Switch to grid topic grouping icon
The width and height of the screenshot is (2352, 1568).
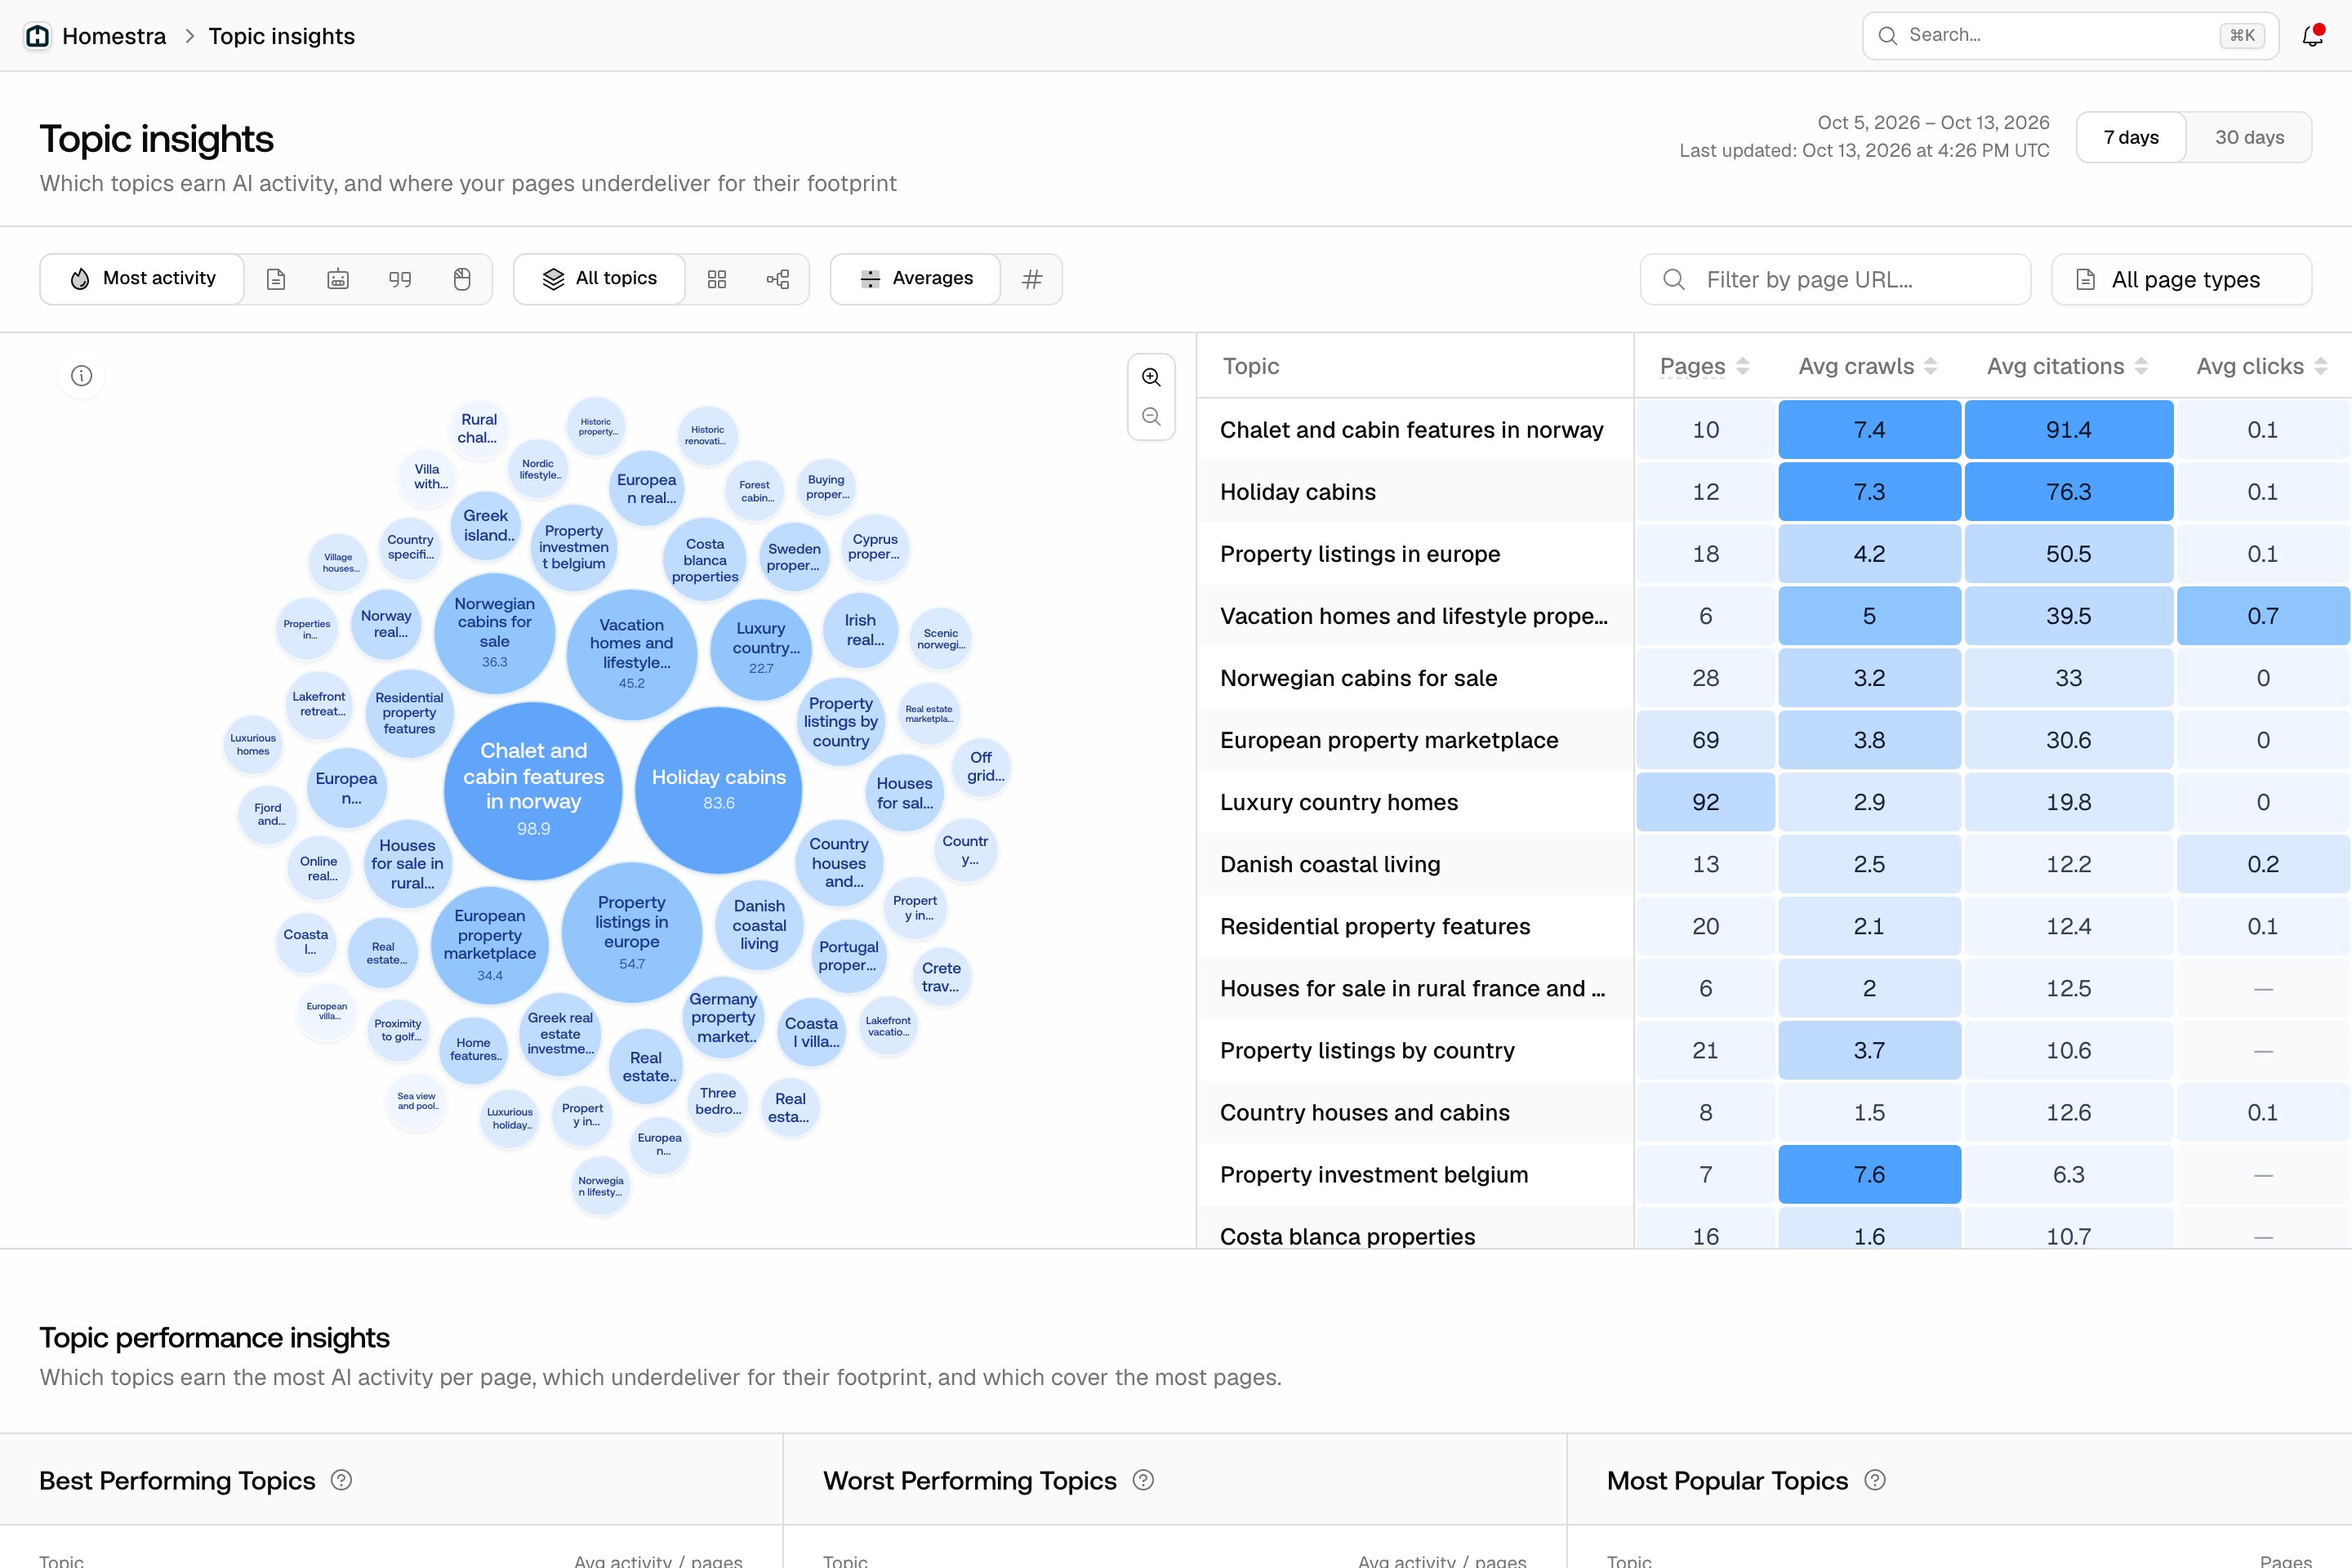[717, 279]
